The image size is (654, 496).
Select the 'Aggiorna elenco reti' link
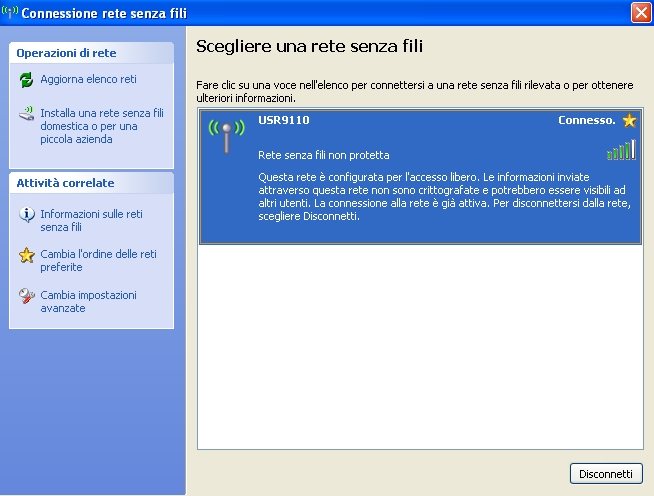pyautogui.click(x=88, y=79)
